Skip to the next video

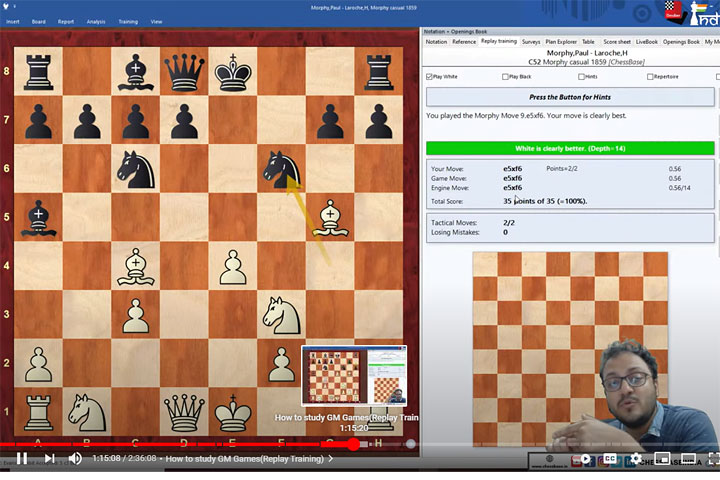click(x=49, y=458)
